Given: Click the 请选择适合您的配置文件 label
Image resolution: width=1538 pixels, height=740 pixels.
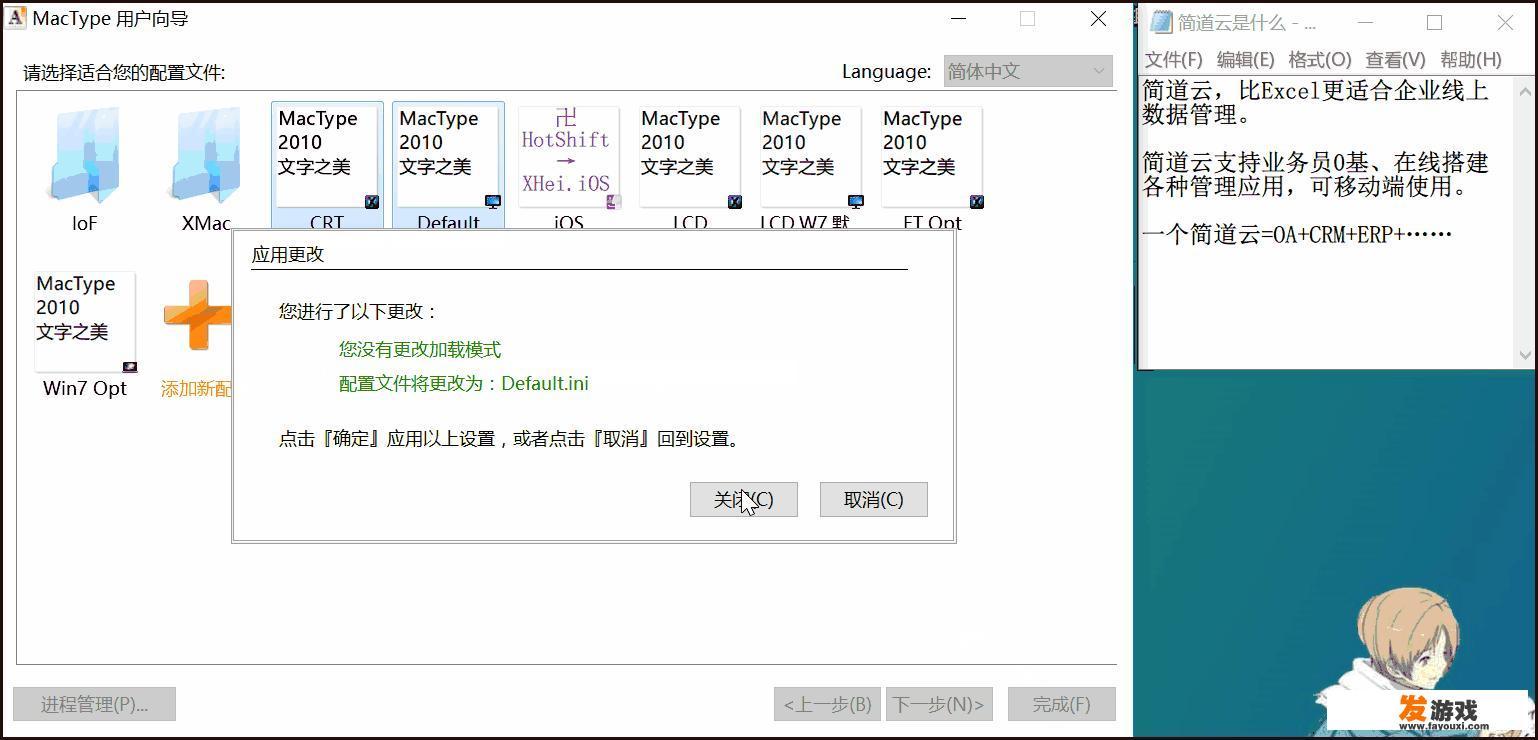Looking at the screenshot, I should (x=125, y=72).
